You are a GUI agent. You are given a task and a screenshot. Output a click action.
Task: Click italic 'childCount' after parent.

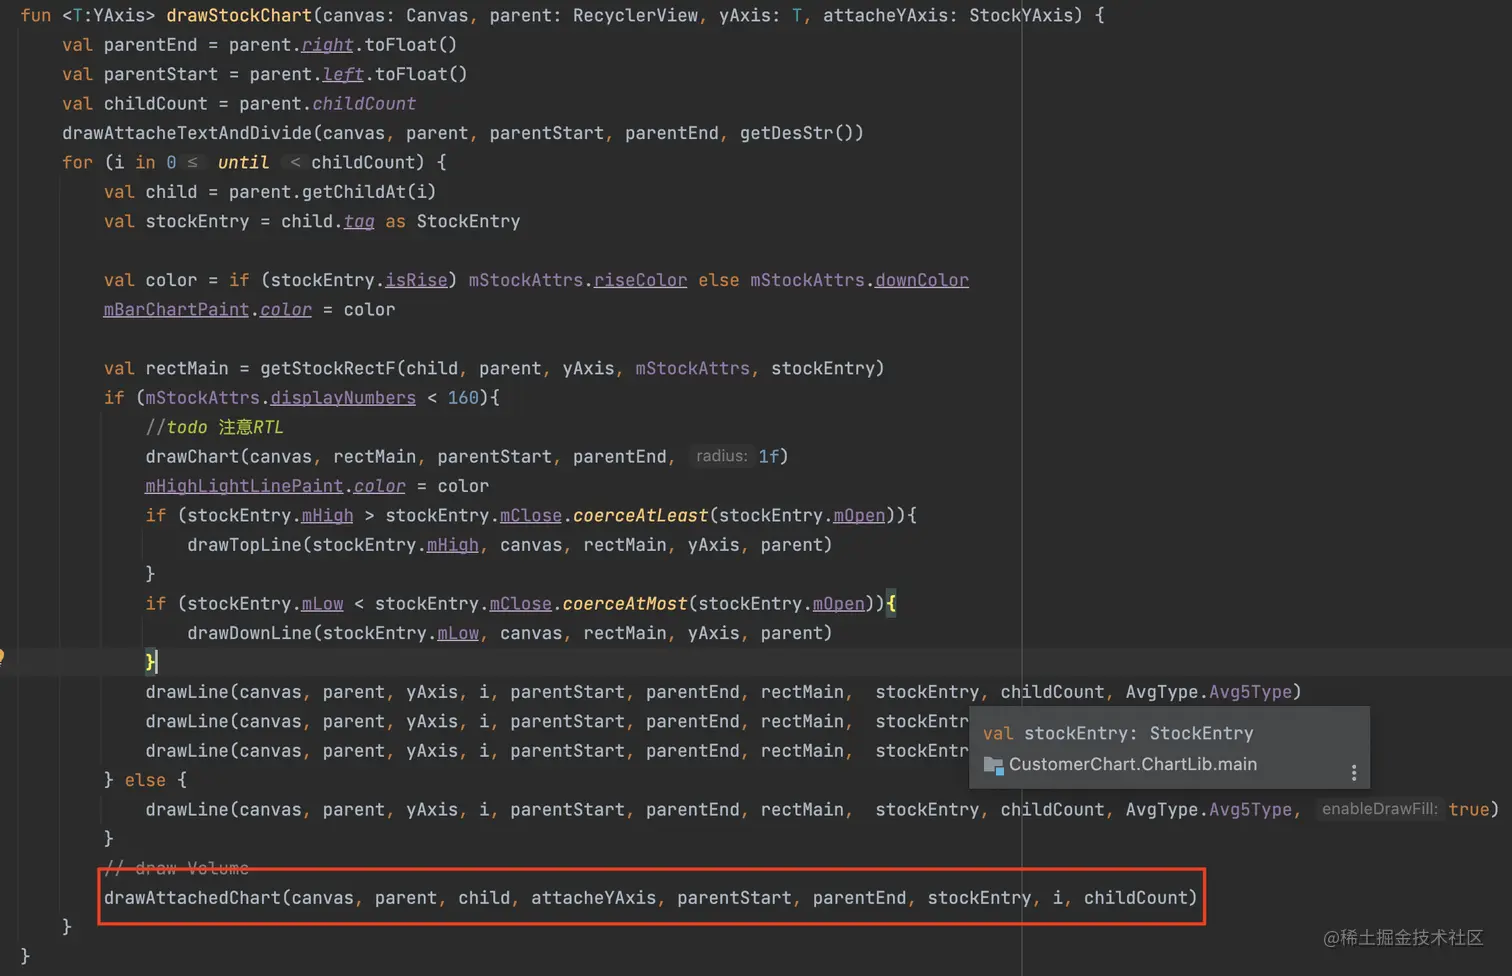(364, 104)
